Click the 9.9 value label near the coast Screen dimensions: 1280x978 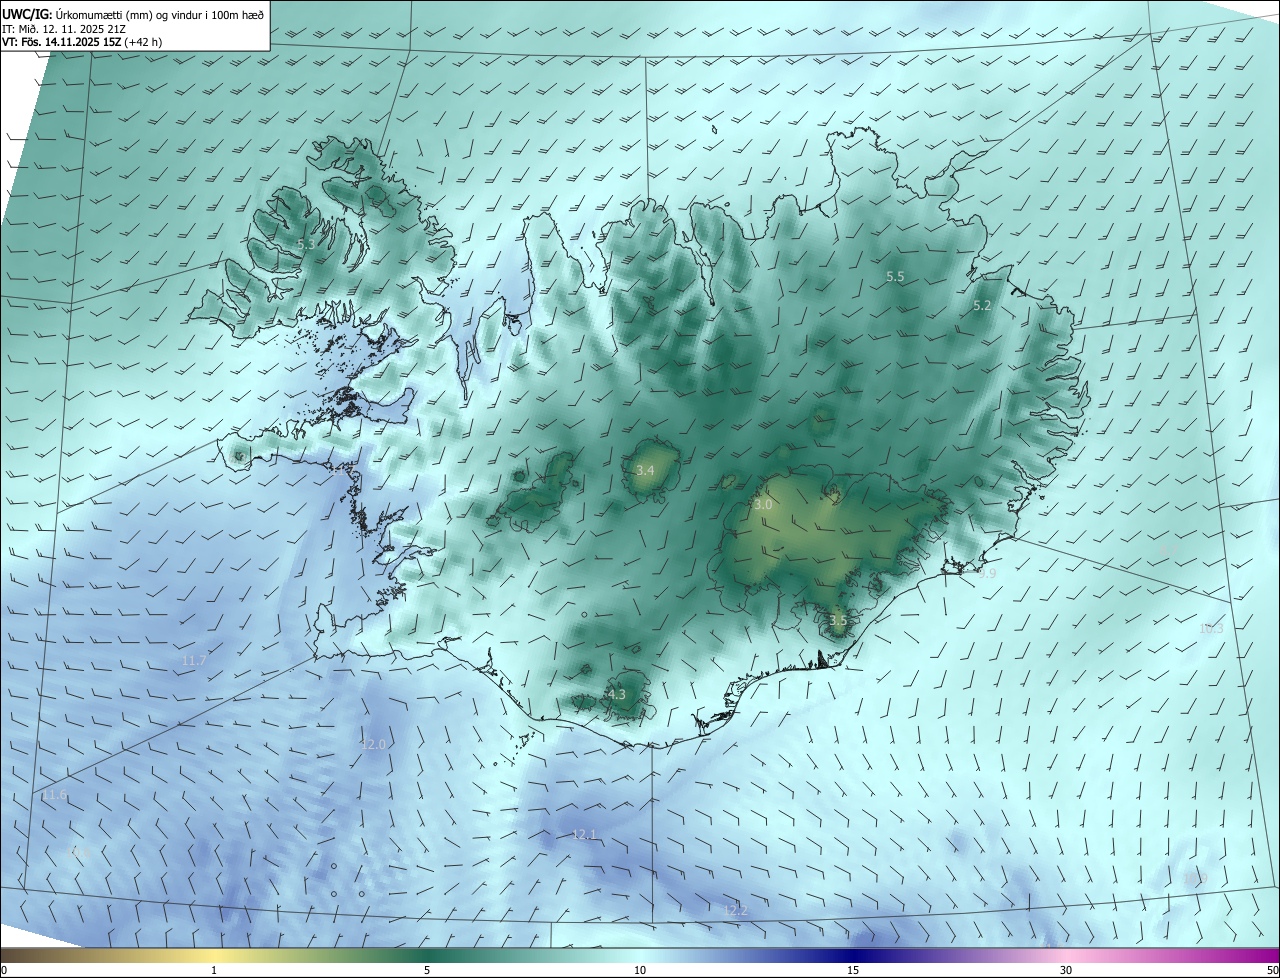pos(987,574)
